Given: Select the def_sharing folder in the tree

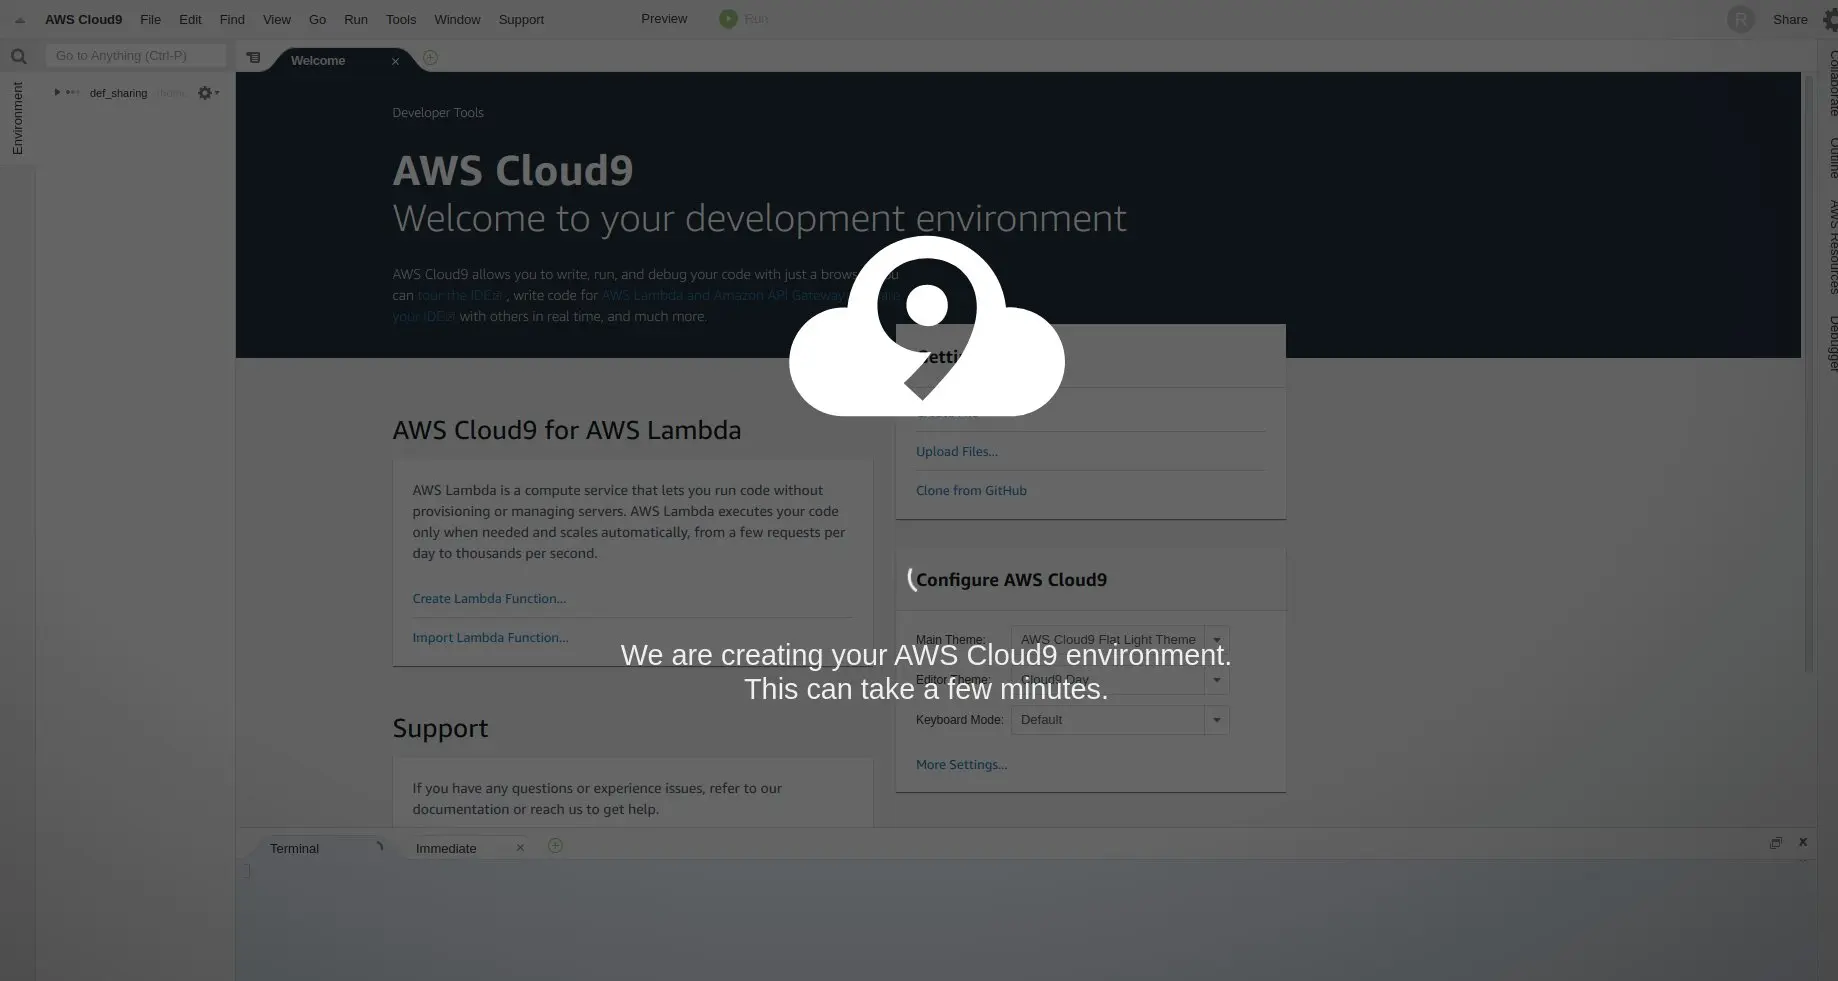Looking at the screenshot, I should 118,93.
